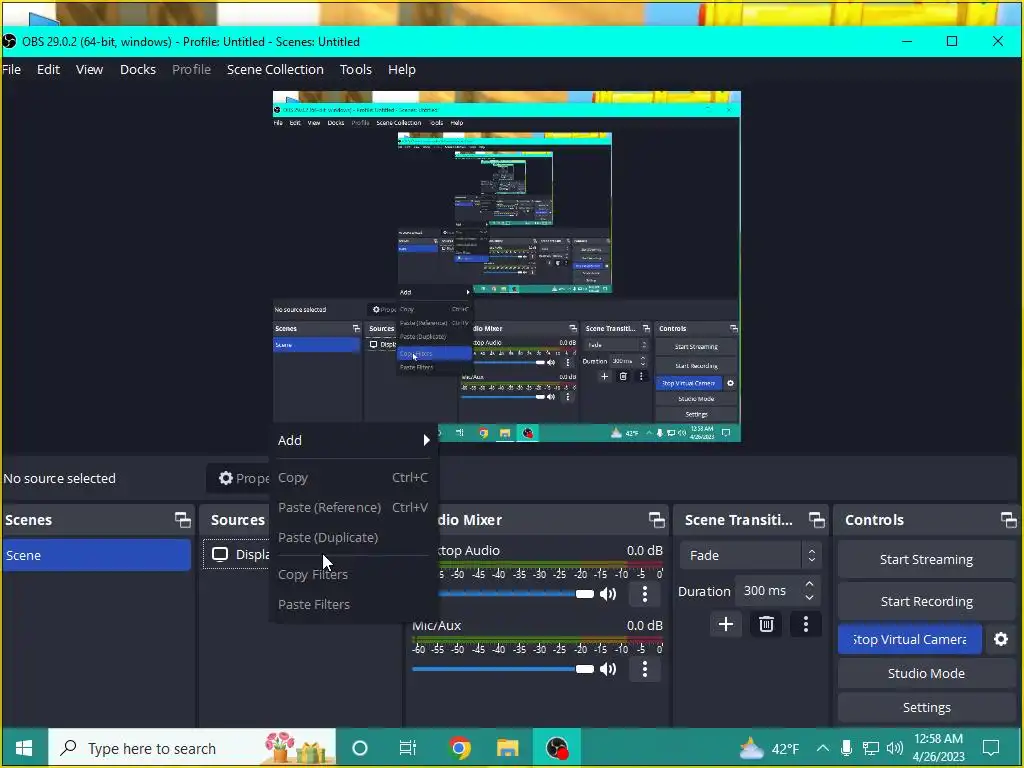Click the Duration 300 ms field
Image resolution: width=1024 pixels, height=768 pixels.
(x=769, y=590)
